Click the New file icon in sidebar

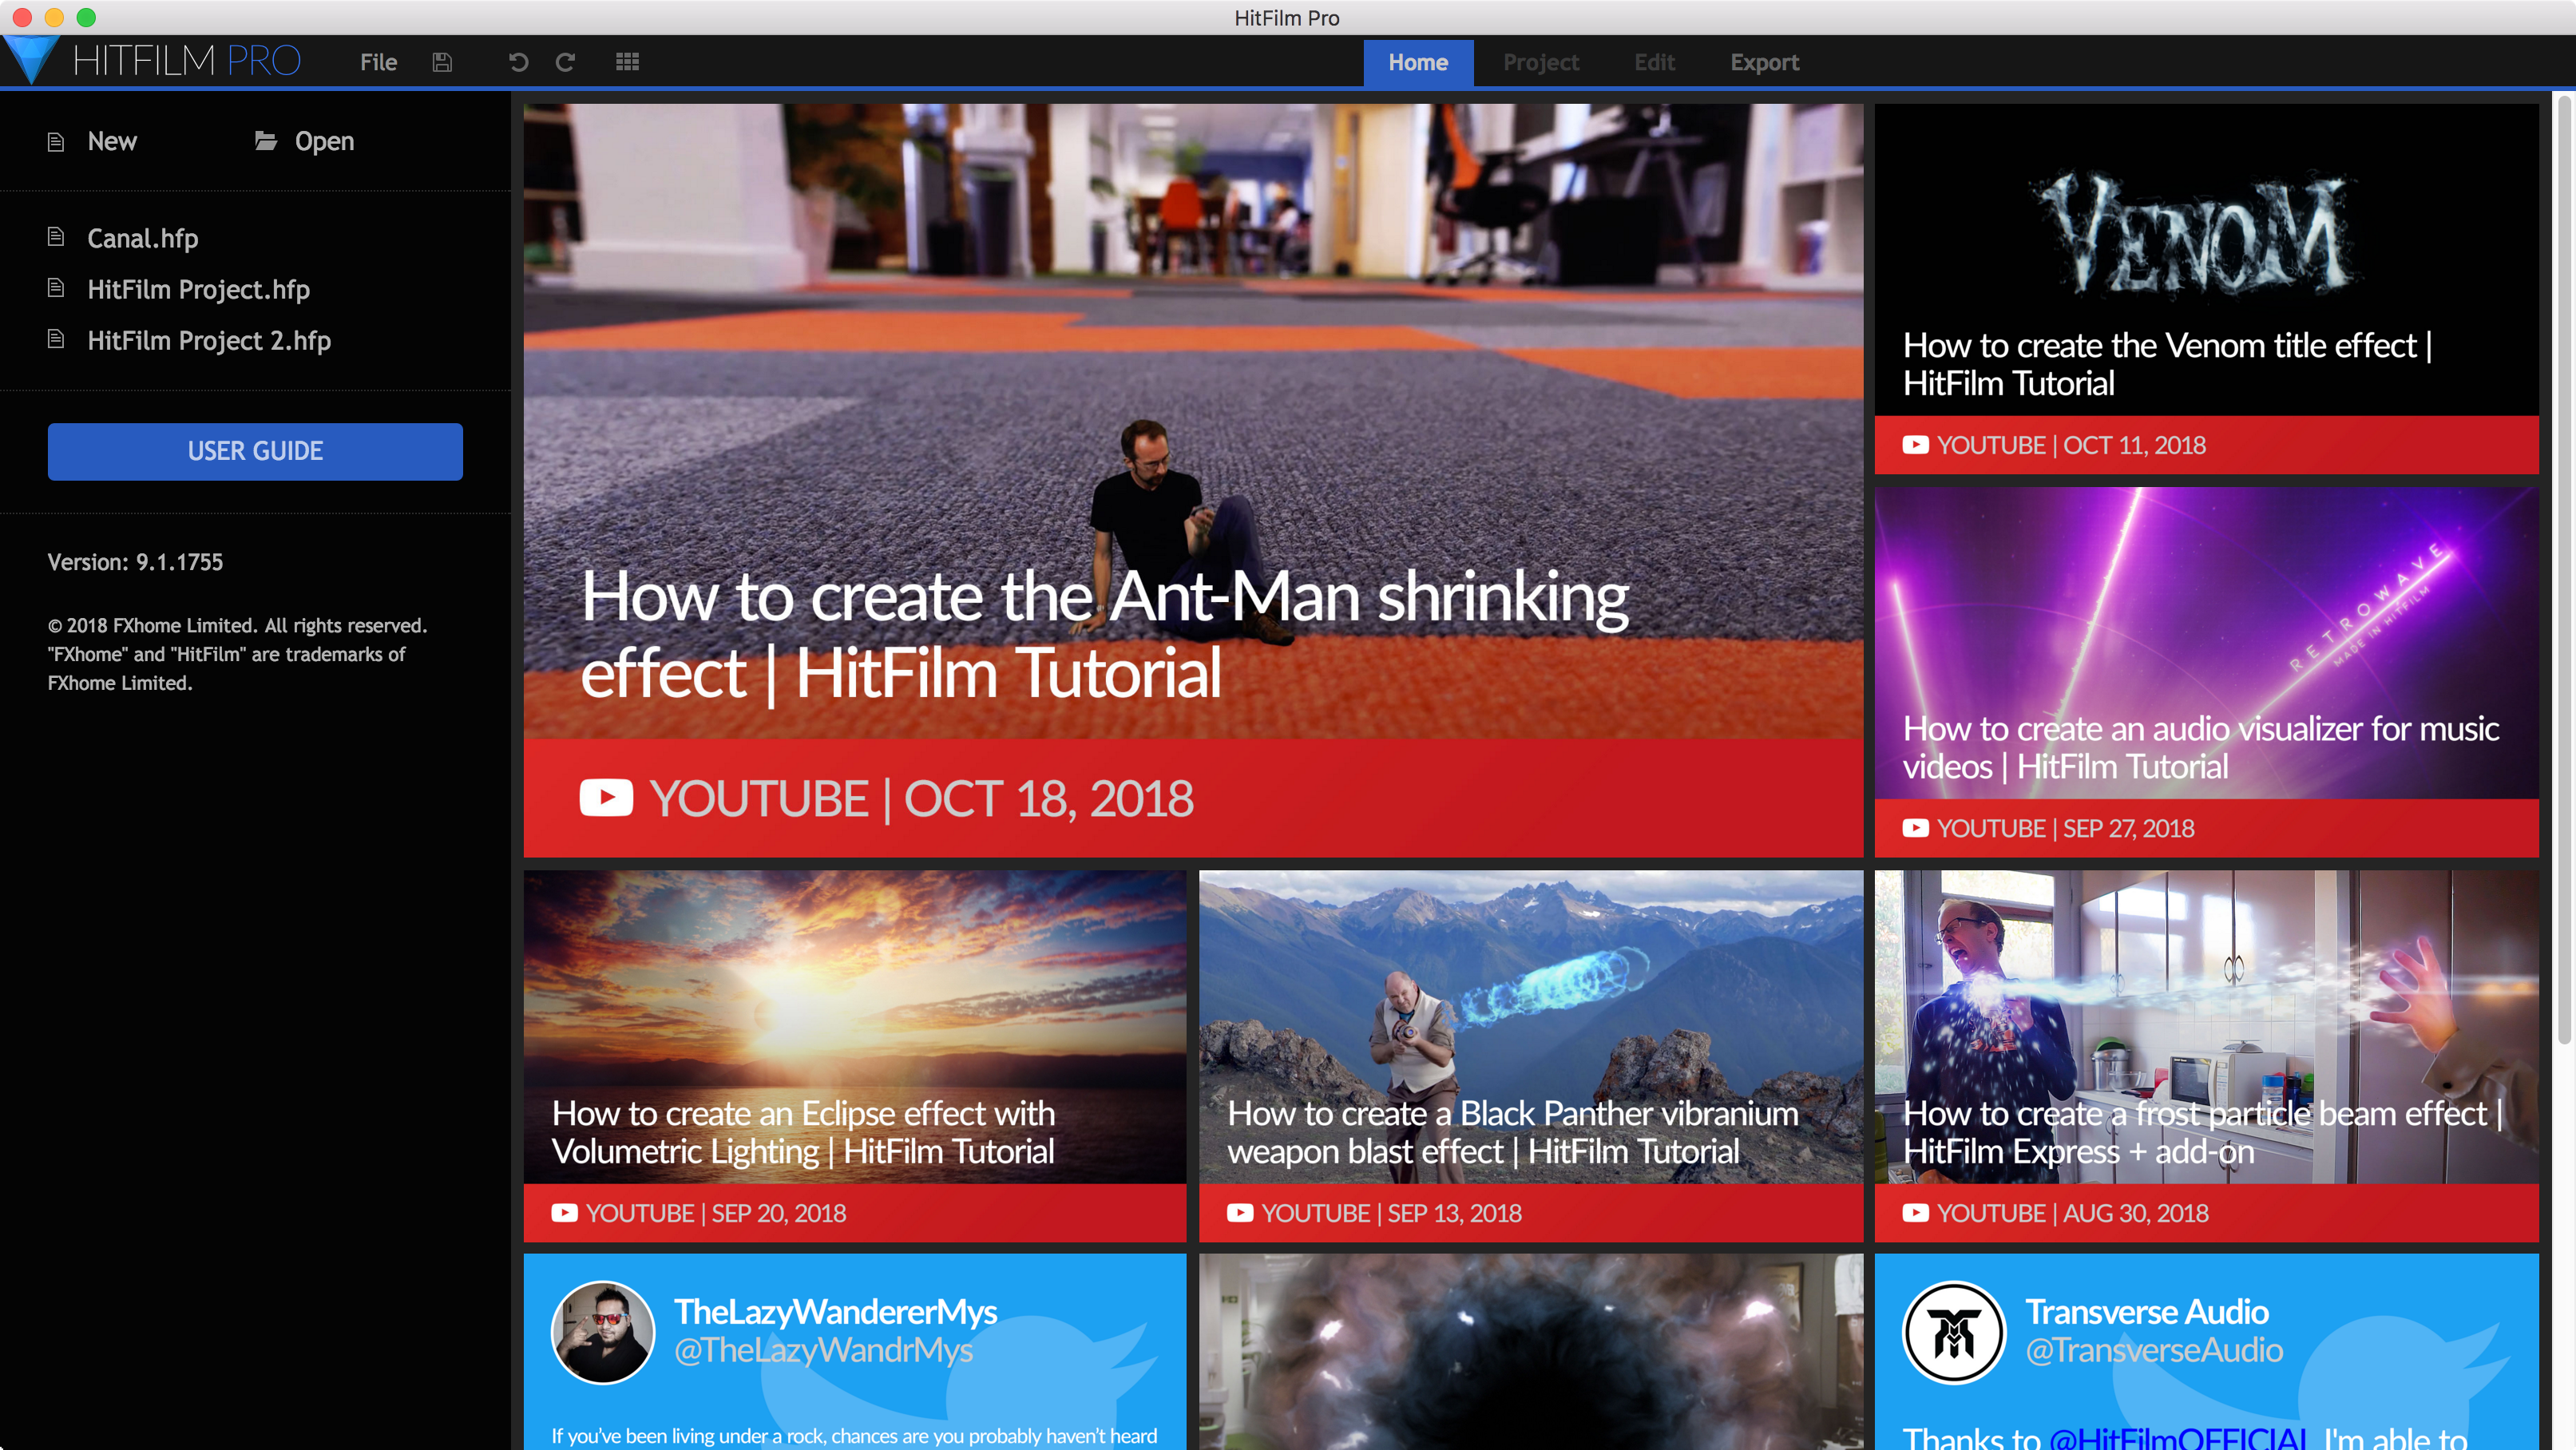(x=57, y=140)
